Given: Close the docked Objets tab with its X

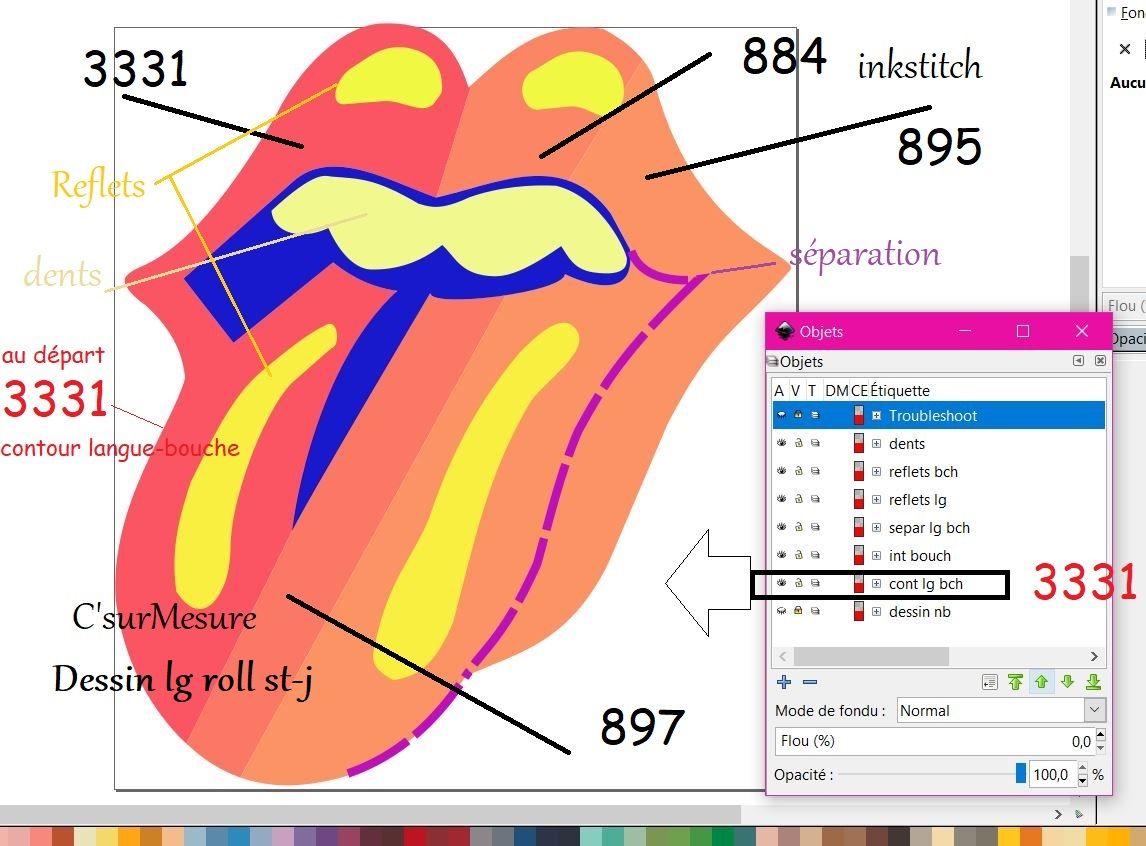Looking at the screenshot, I should 1100,361.
